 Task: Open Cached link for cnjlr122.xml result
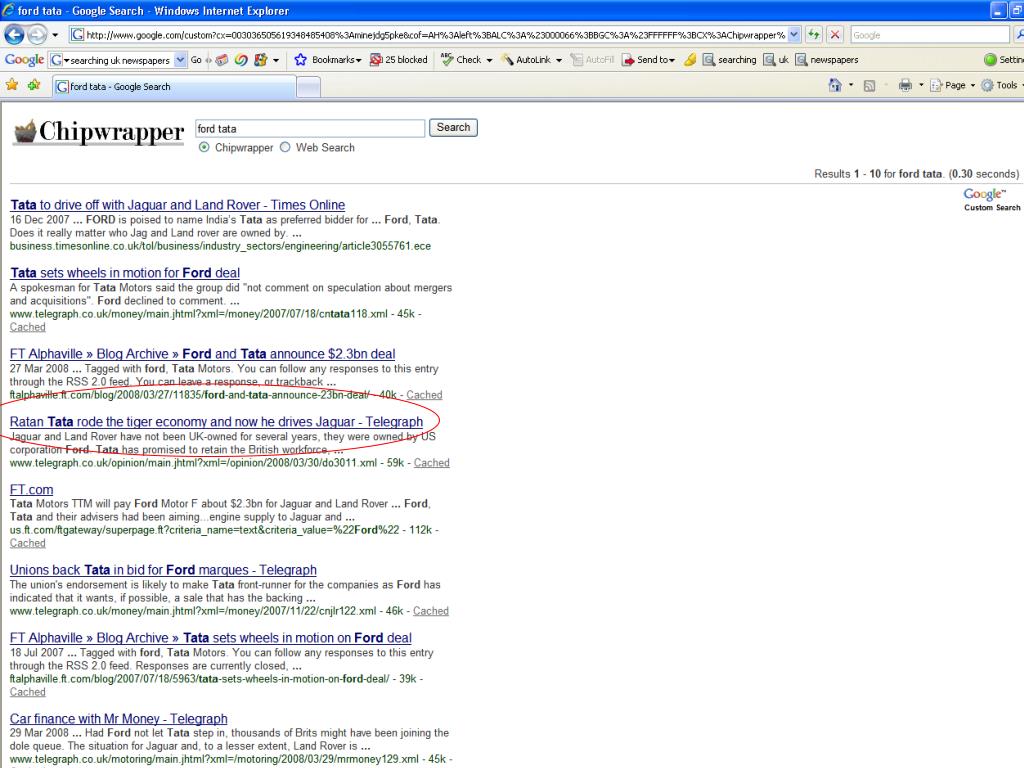(431, 611)
